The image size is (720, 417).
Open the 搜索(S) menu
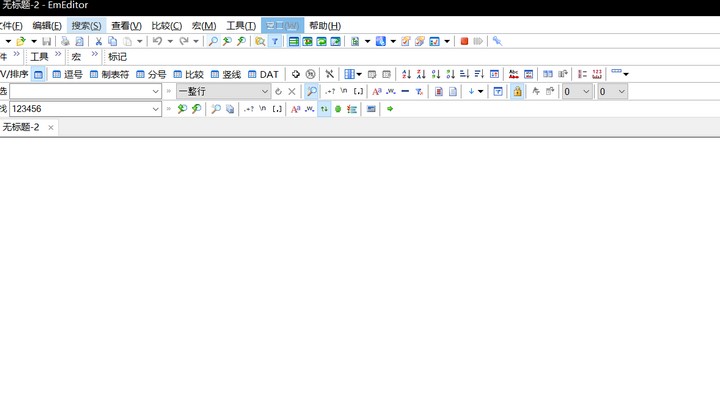(86, 25)
